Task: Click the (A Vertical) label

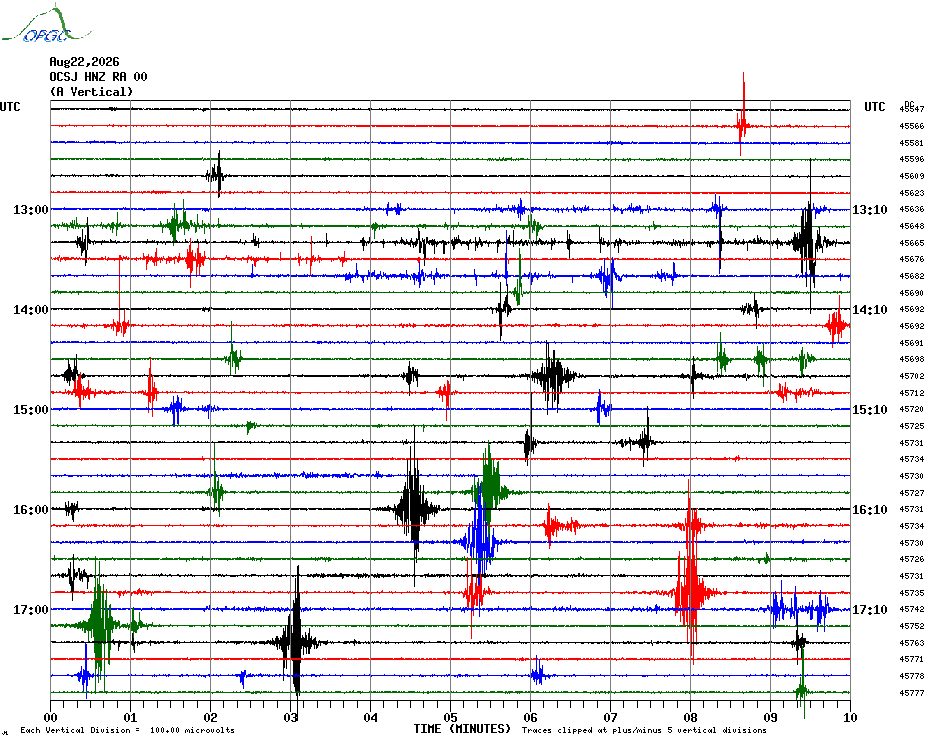Action: (91, 91)
